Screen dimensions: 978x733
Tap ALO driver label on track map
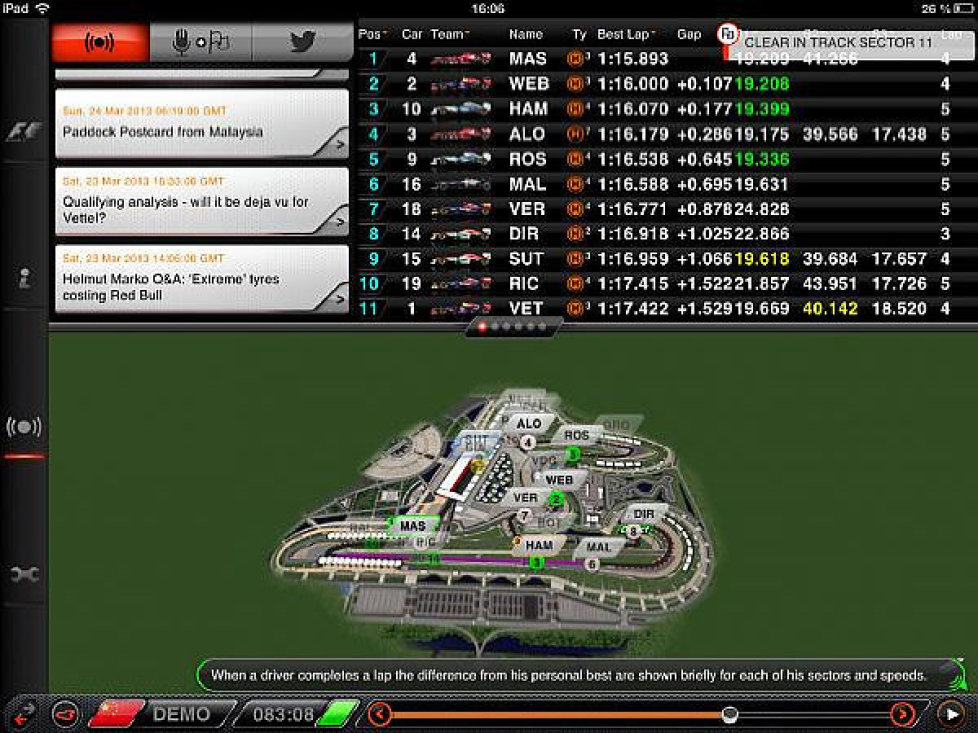pyautogui.click(x=529, y=424)
